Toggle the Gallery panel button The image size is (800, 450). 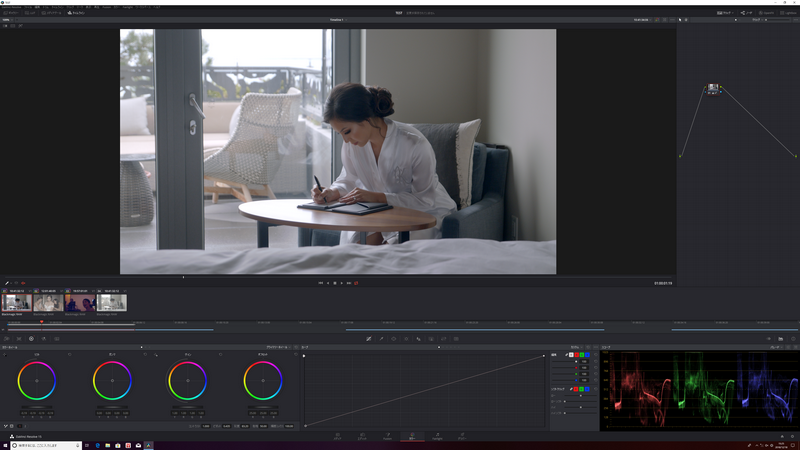pyautogui.click(x=11, y=13)
